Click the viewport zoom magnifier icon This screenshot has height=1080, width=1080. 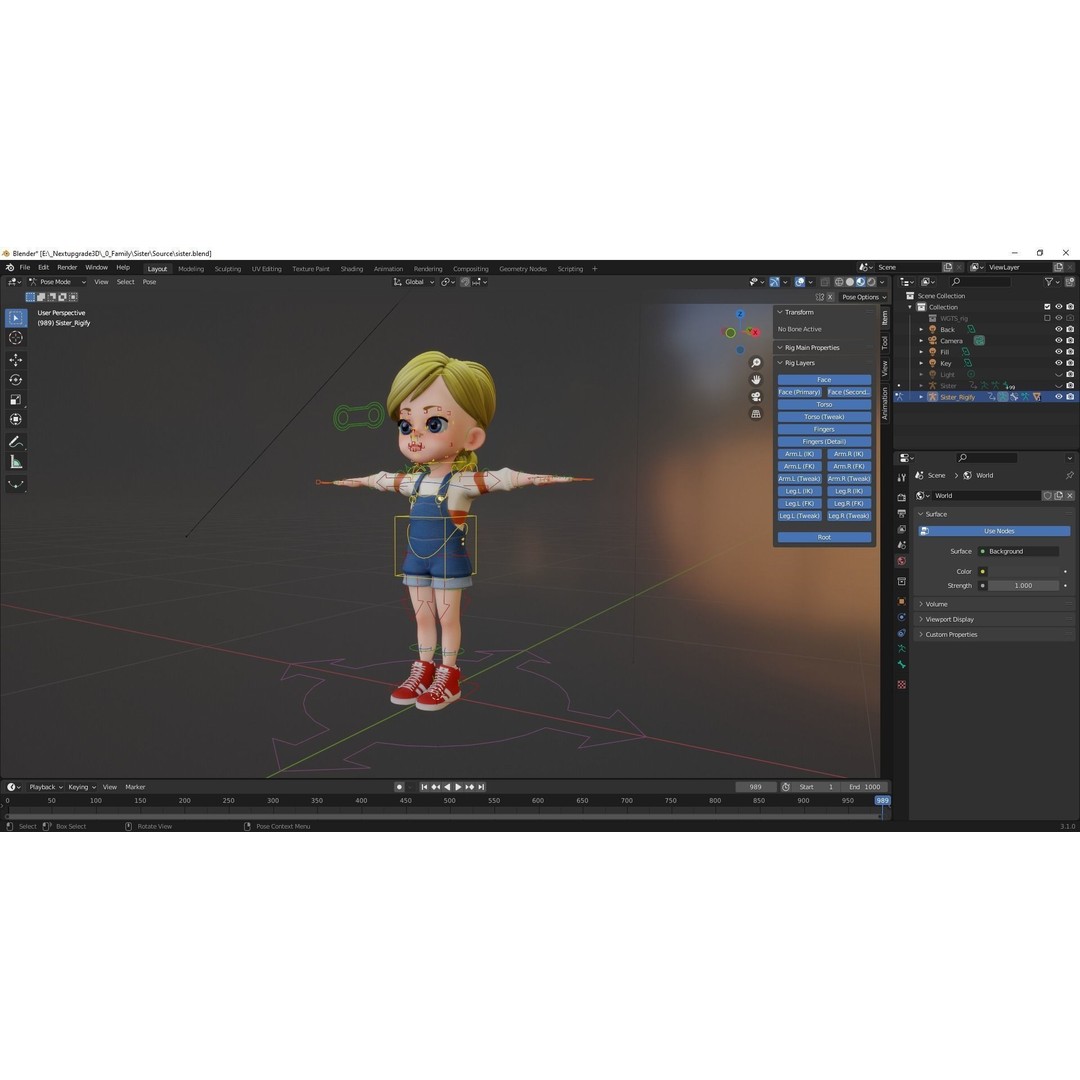click(x=756, y=363)
